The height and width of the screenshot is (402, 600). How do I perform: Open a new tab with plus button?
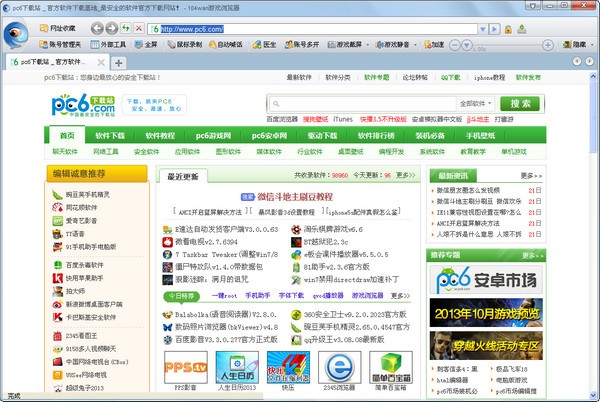click(x=119, y=63)
